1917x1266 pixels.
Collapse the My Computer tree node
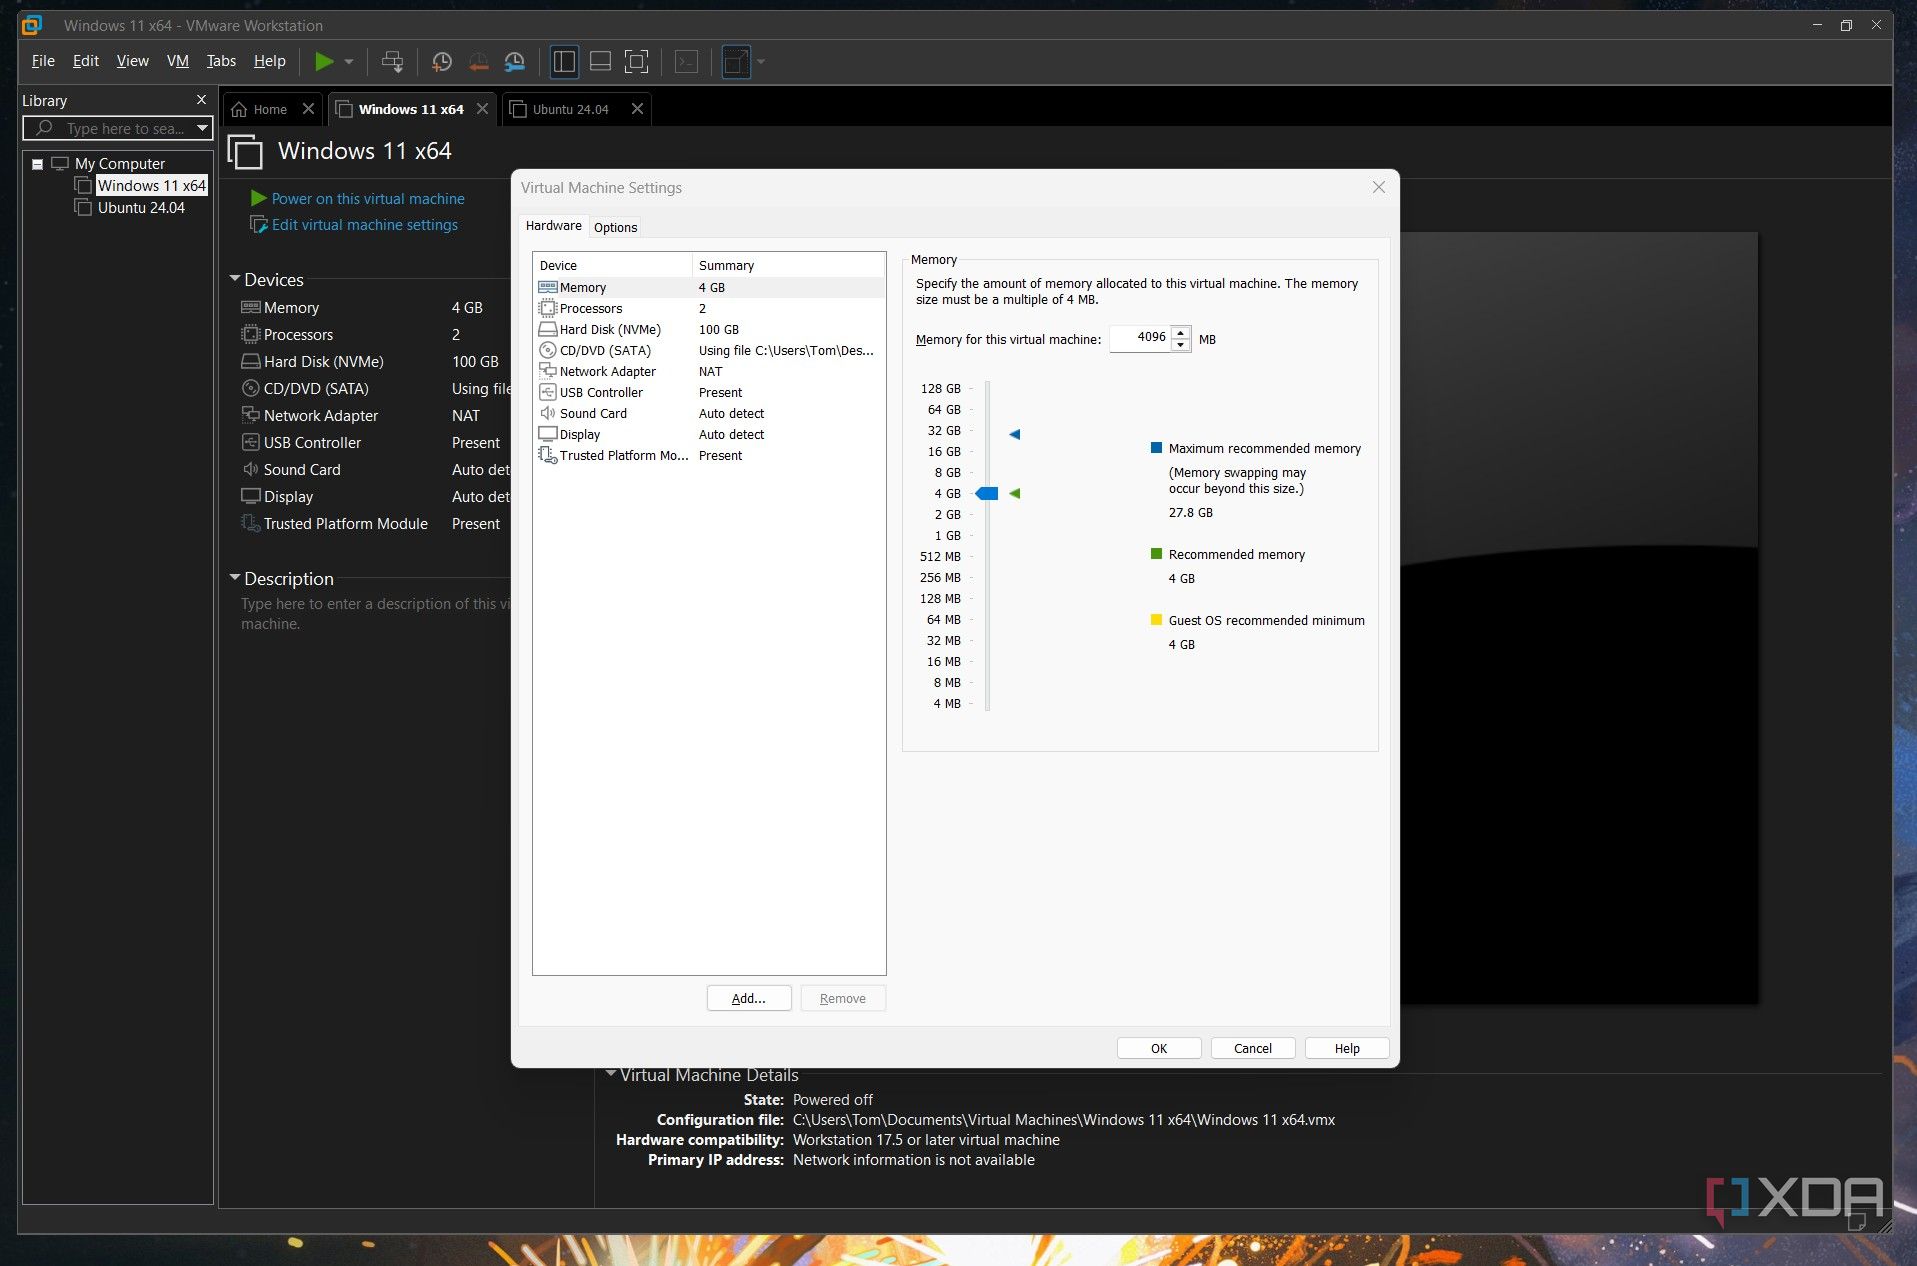pos(37,164)
